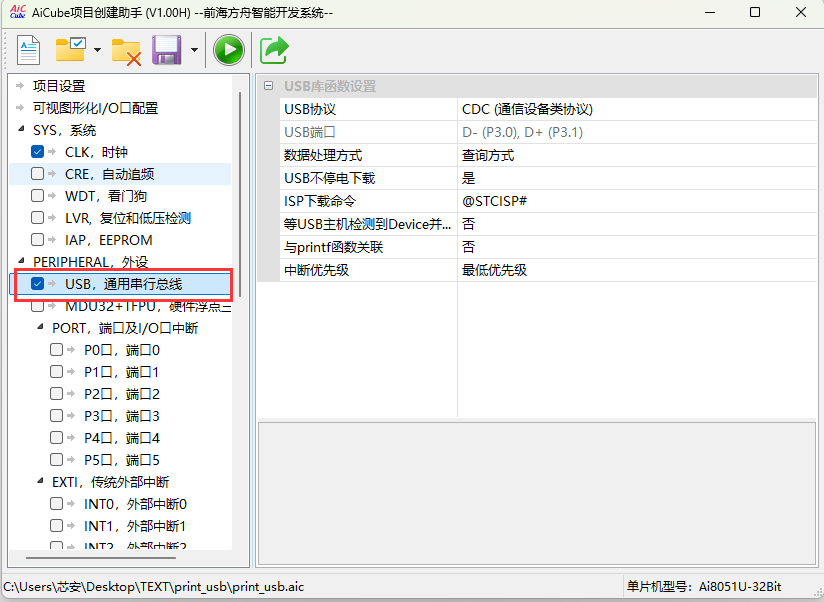The height and width of the screenshot is (602, 824).
Task: Check the LVR 复位和低压检测 box
Action: (x=37, y=217)
